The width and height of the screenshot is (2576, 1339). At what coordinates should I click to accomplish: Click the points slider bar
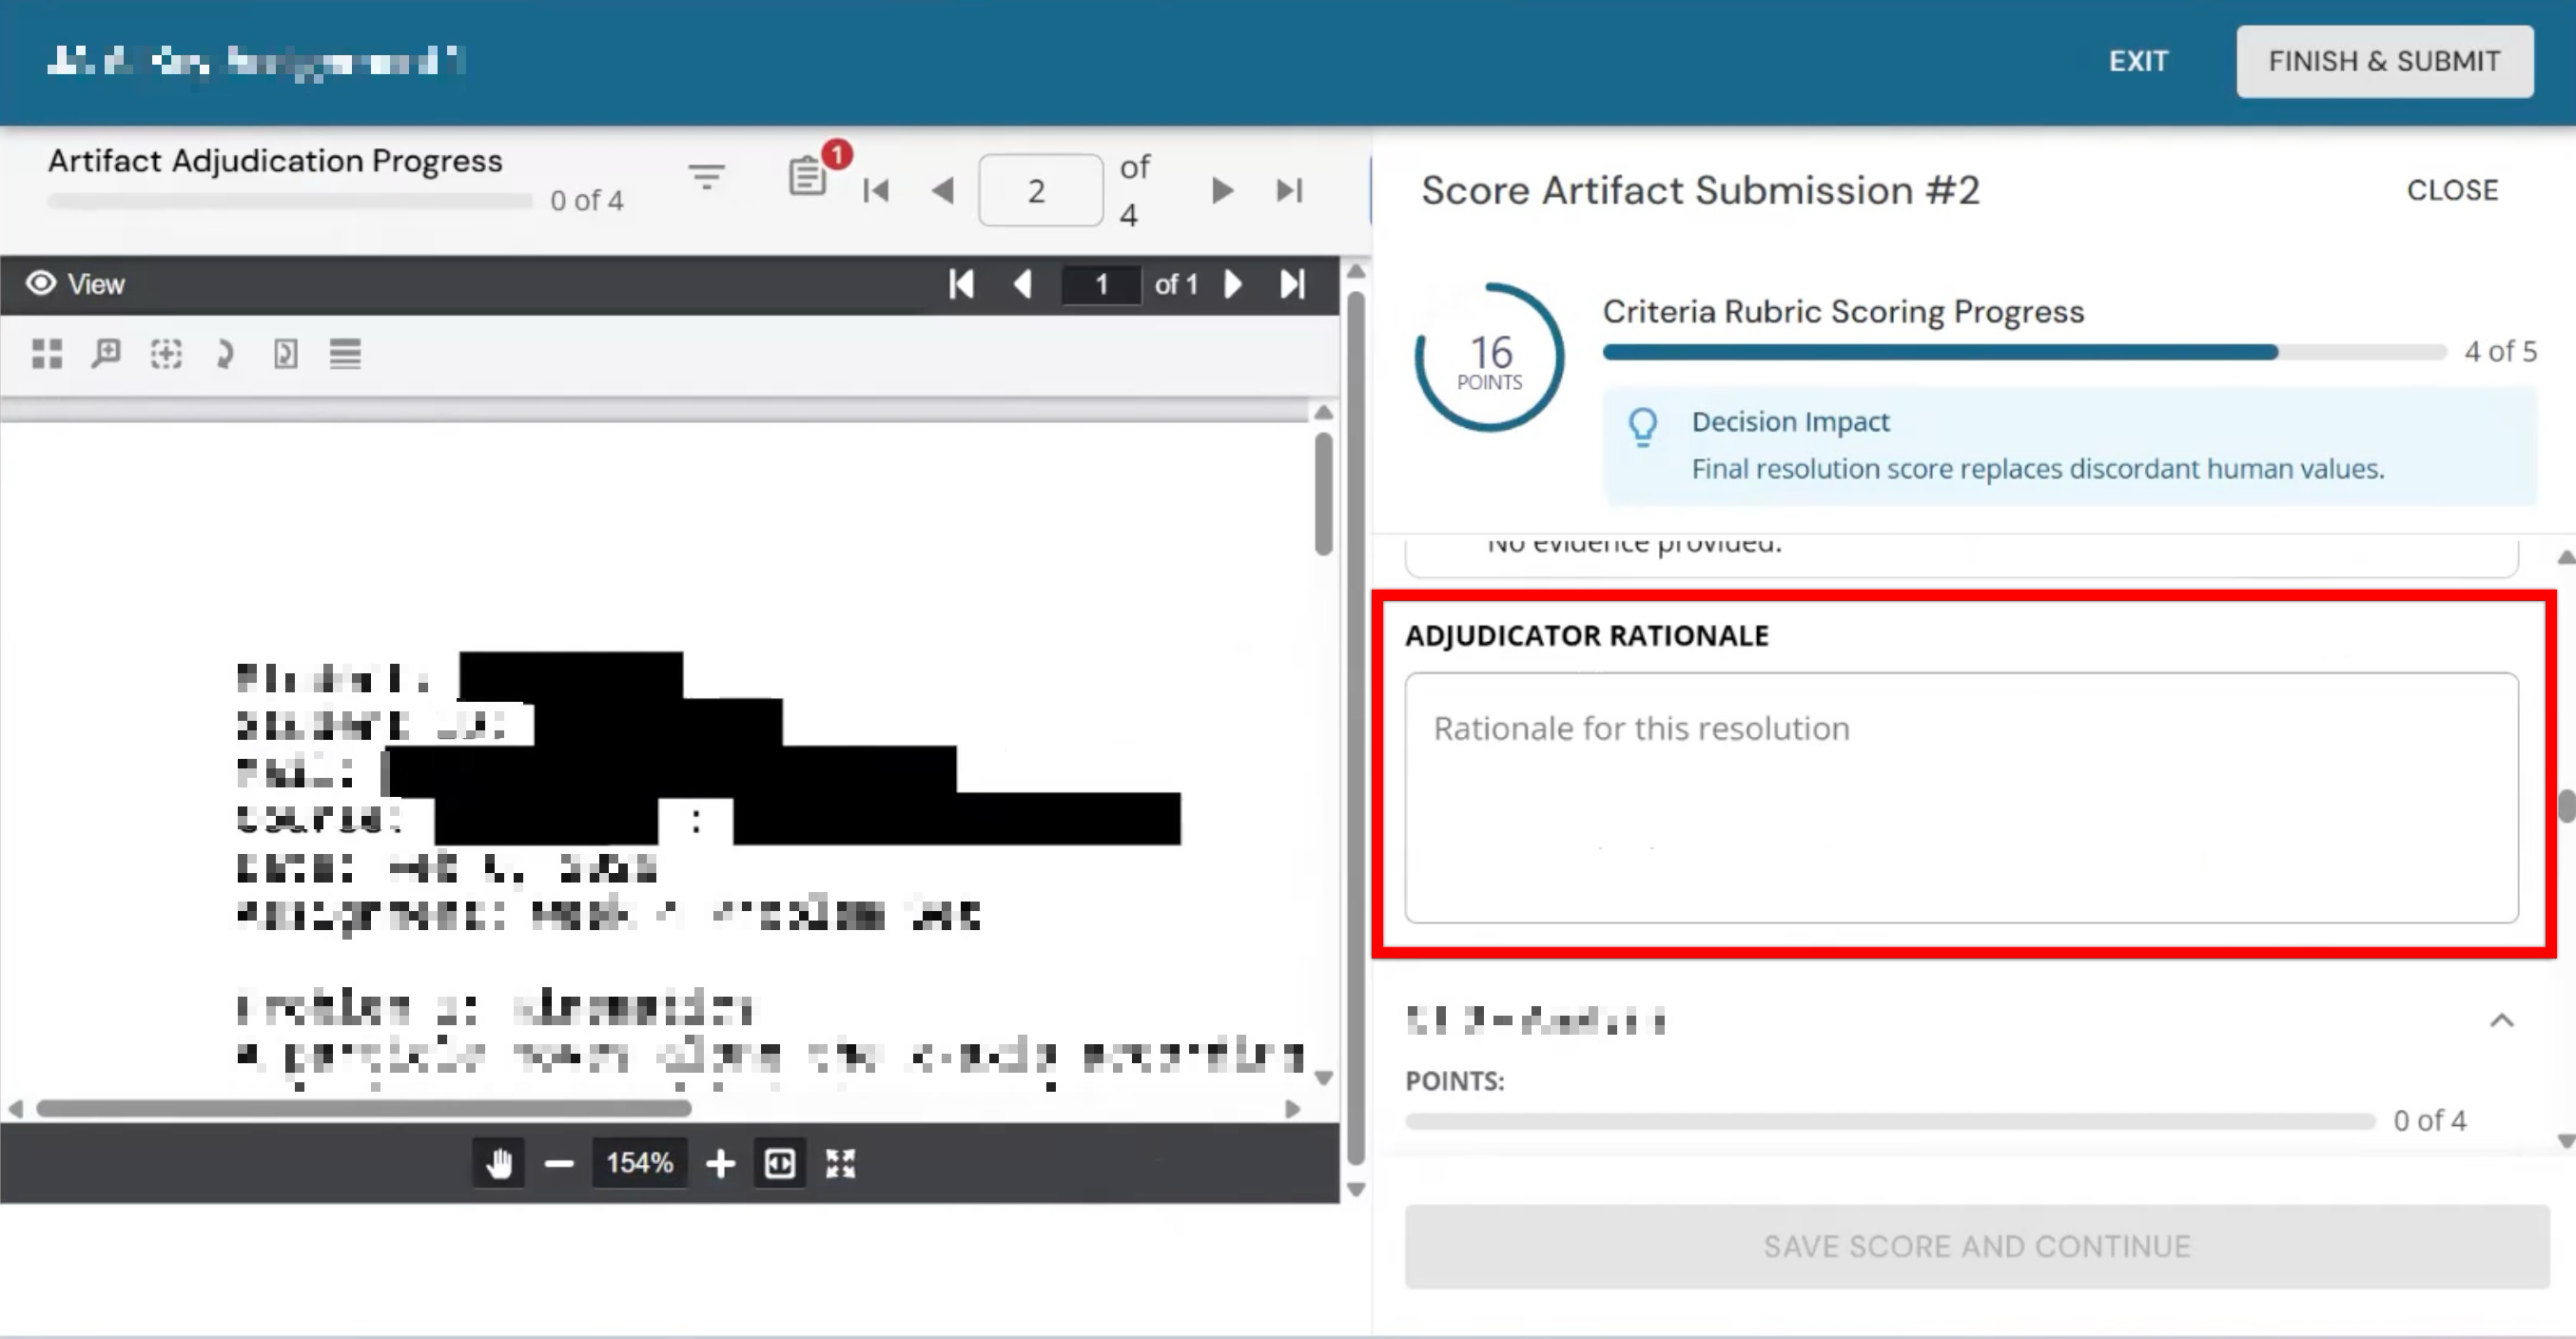coord(1890,1122)
